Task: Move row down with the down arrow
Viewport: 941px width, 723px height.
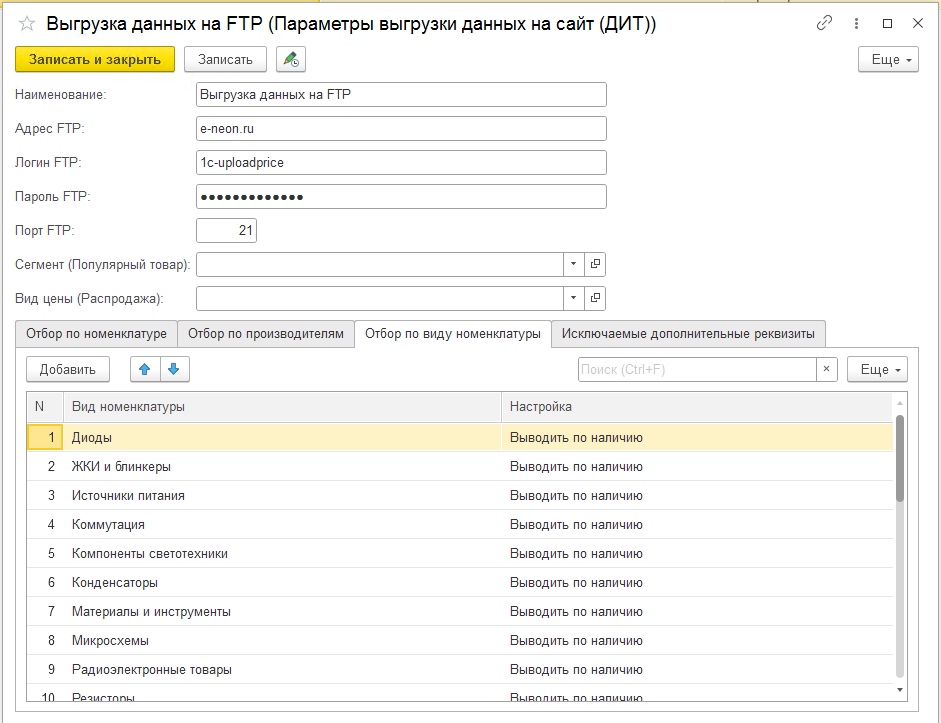Action: tap(174, 369)
